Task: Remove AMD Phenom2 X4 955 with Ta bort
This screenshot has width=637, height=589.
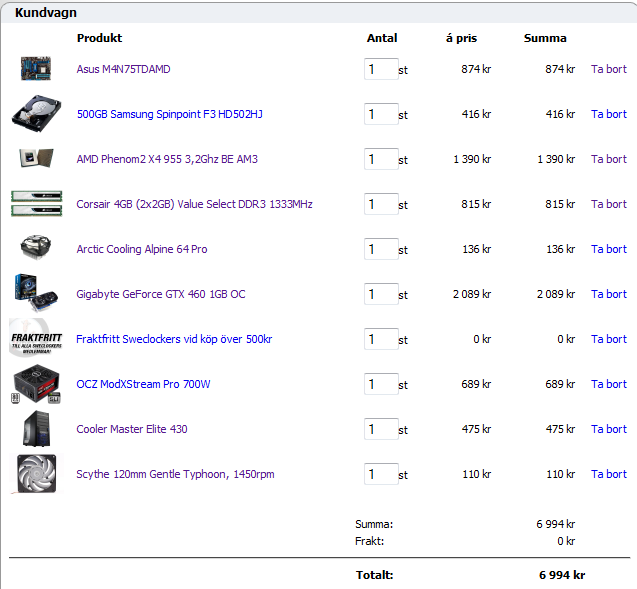Action: 608,159
